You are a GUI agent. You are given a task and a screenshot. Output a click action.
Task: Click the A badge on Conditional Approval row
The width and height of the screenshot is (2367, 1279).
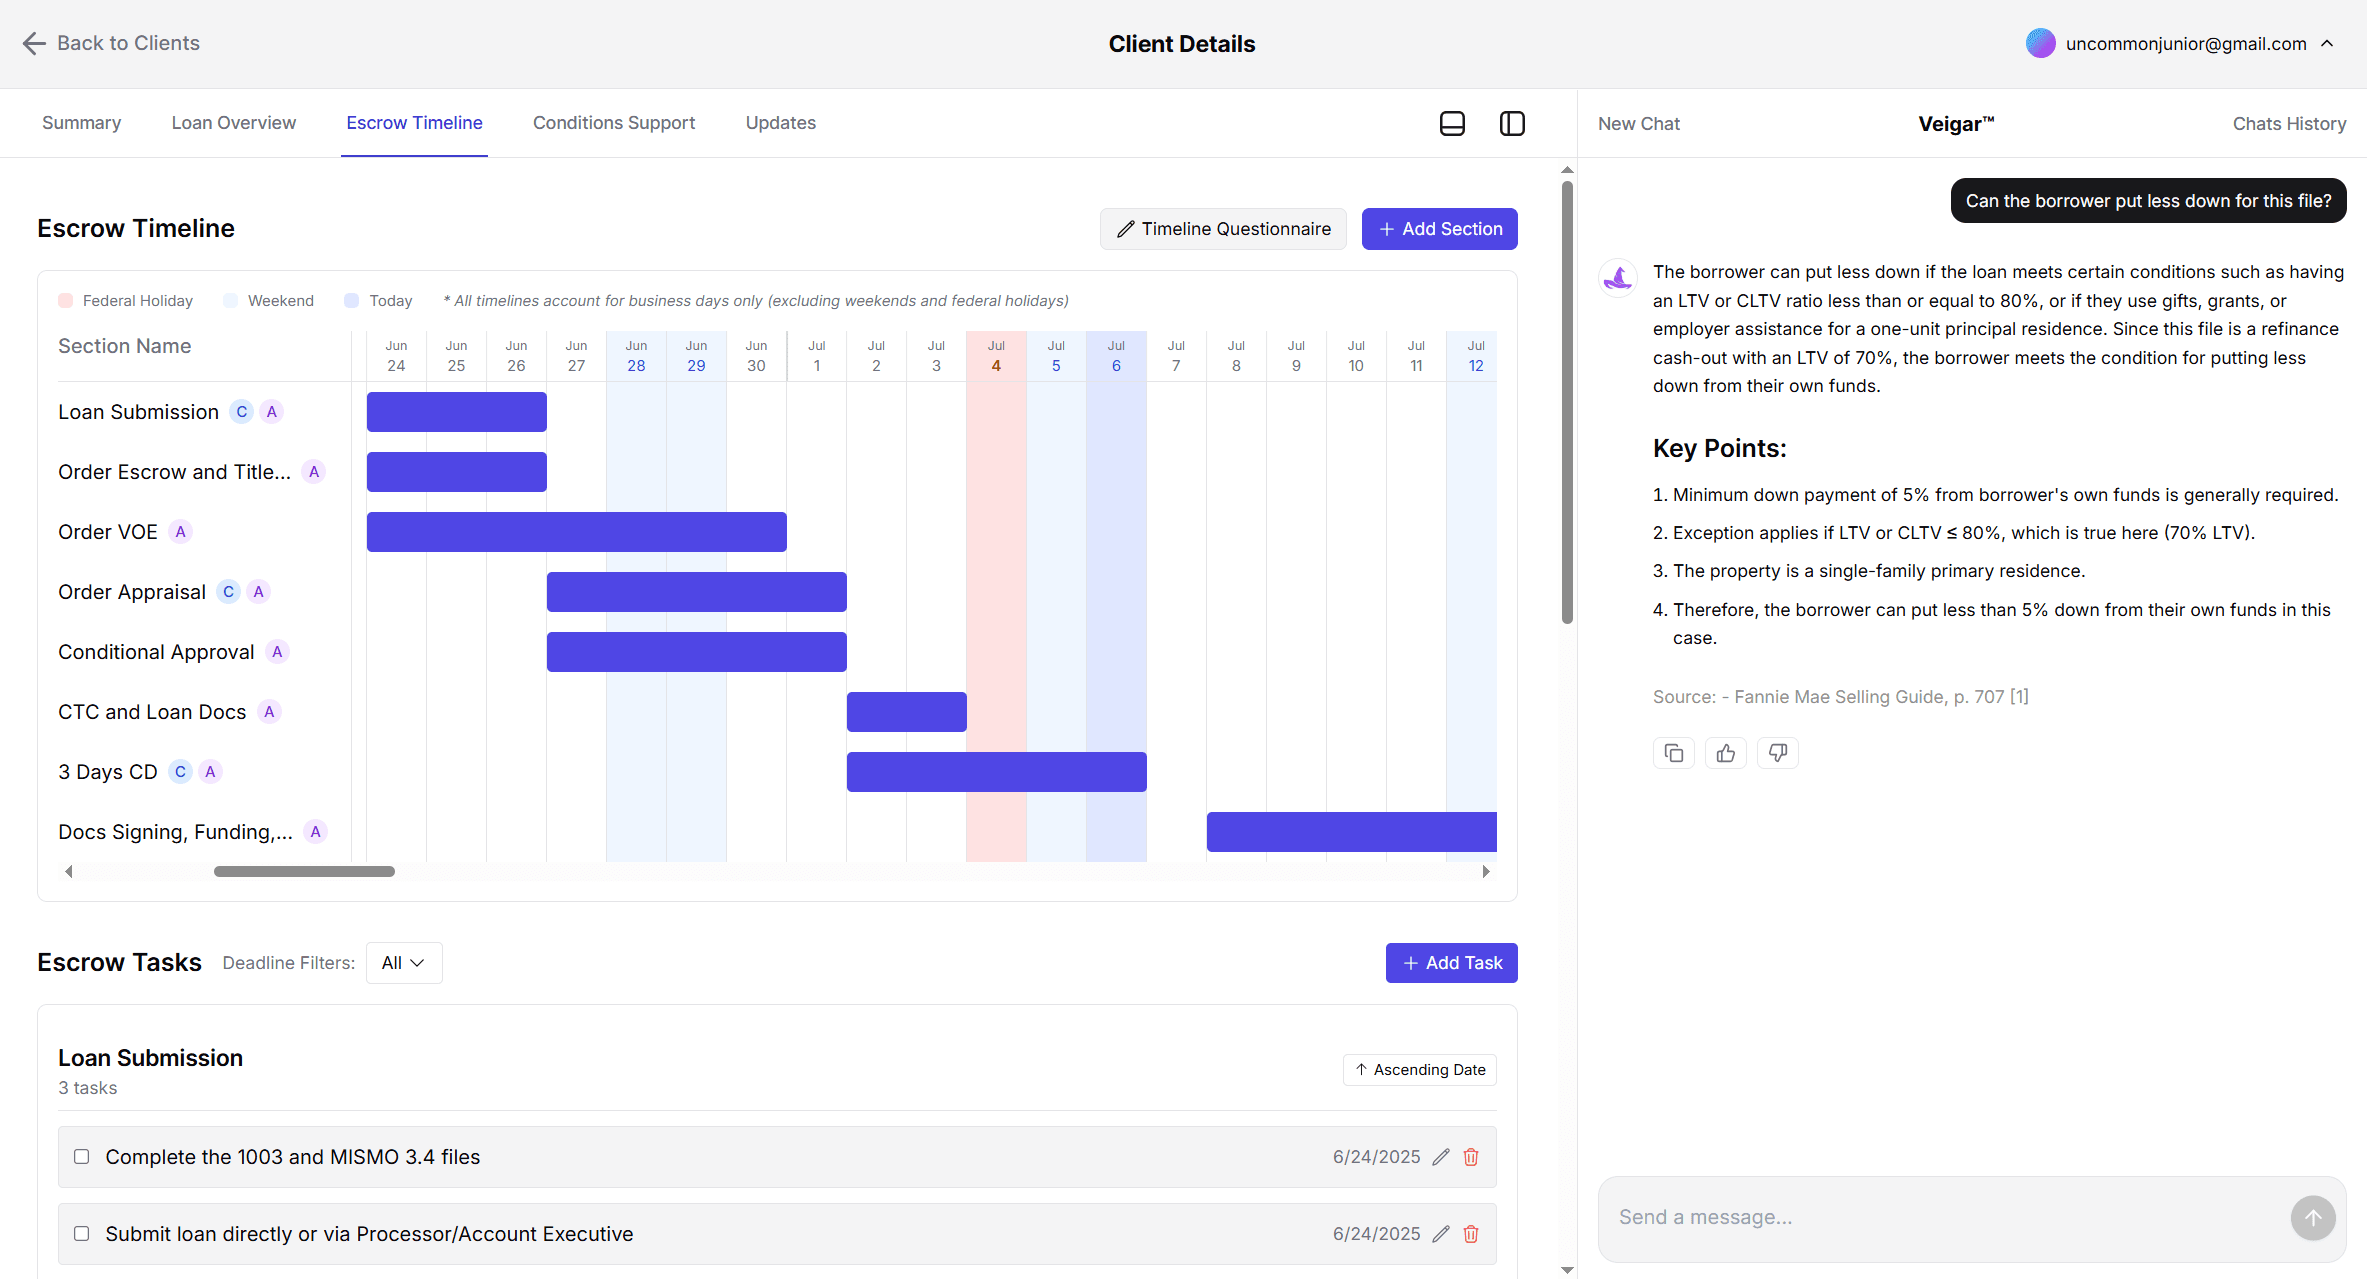(277, 652)
